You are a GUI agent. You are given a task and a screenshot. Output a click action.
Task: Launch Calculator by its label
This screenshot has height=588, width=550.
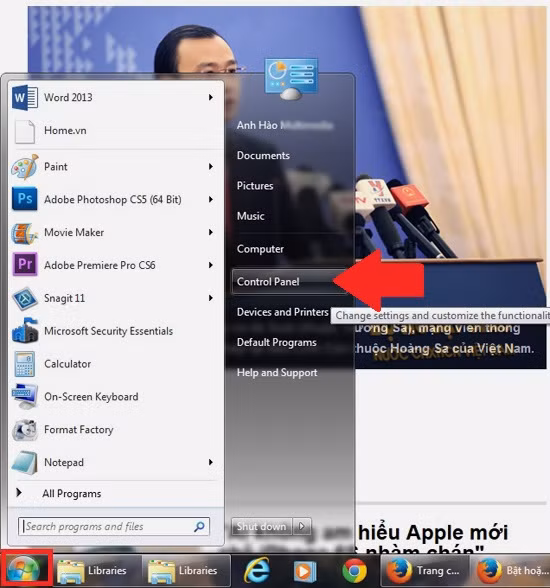[x=67, y=364]
